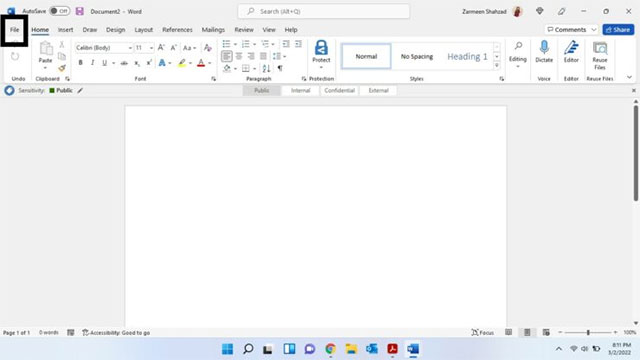Open the File tab
Viewport: 640px width, 360px height.
coord(15,29)
